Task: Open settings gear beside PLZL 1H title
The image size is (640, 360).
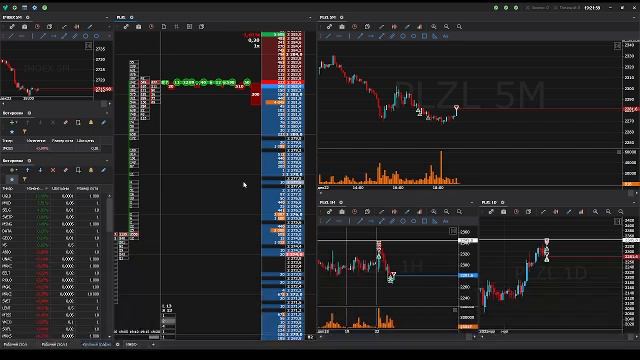Action: click(x=341, y=202)
